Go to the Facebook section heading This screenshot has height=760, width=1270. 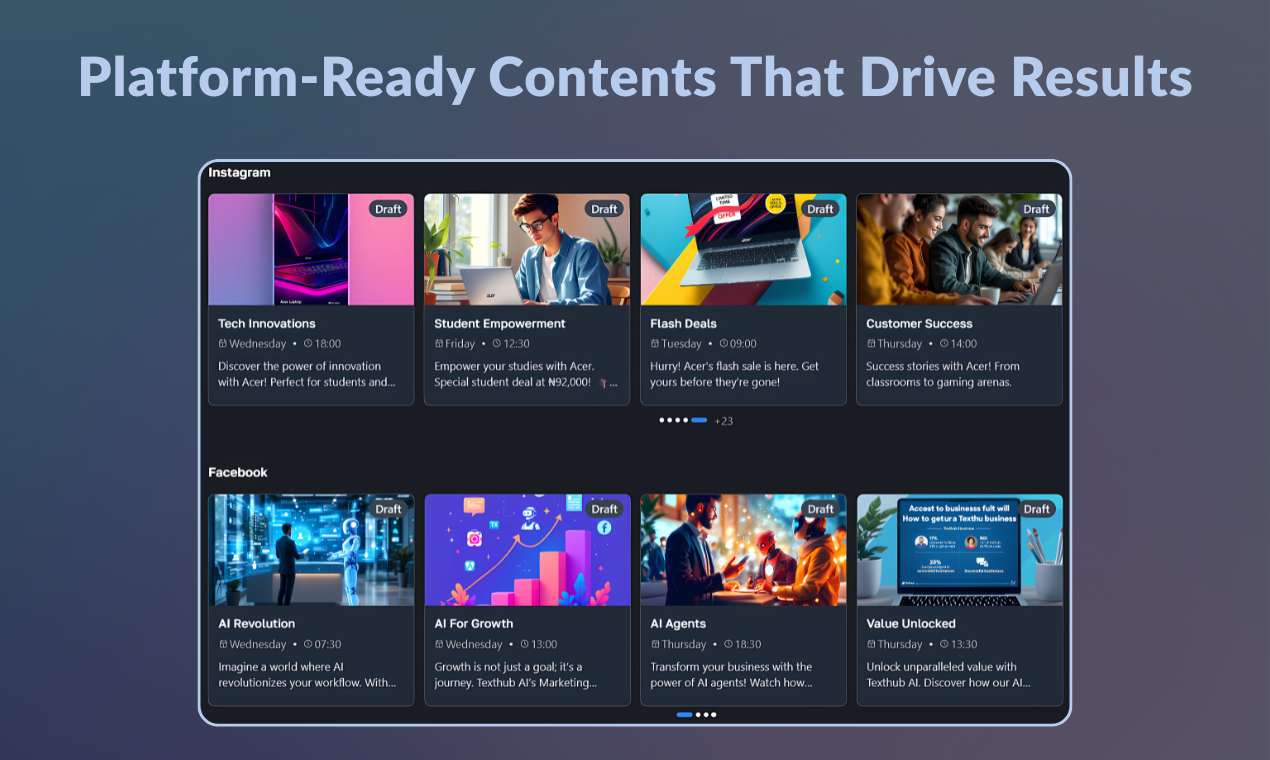point(238,472)
